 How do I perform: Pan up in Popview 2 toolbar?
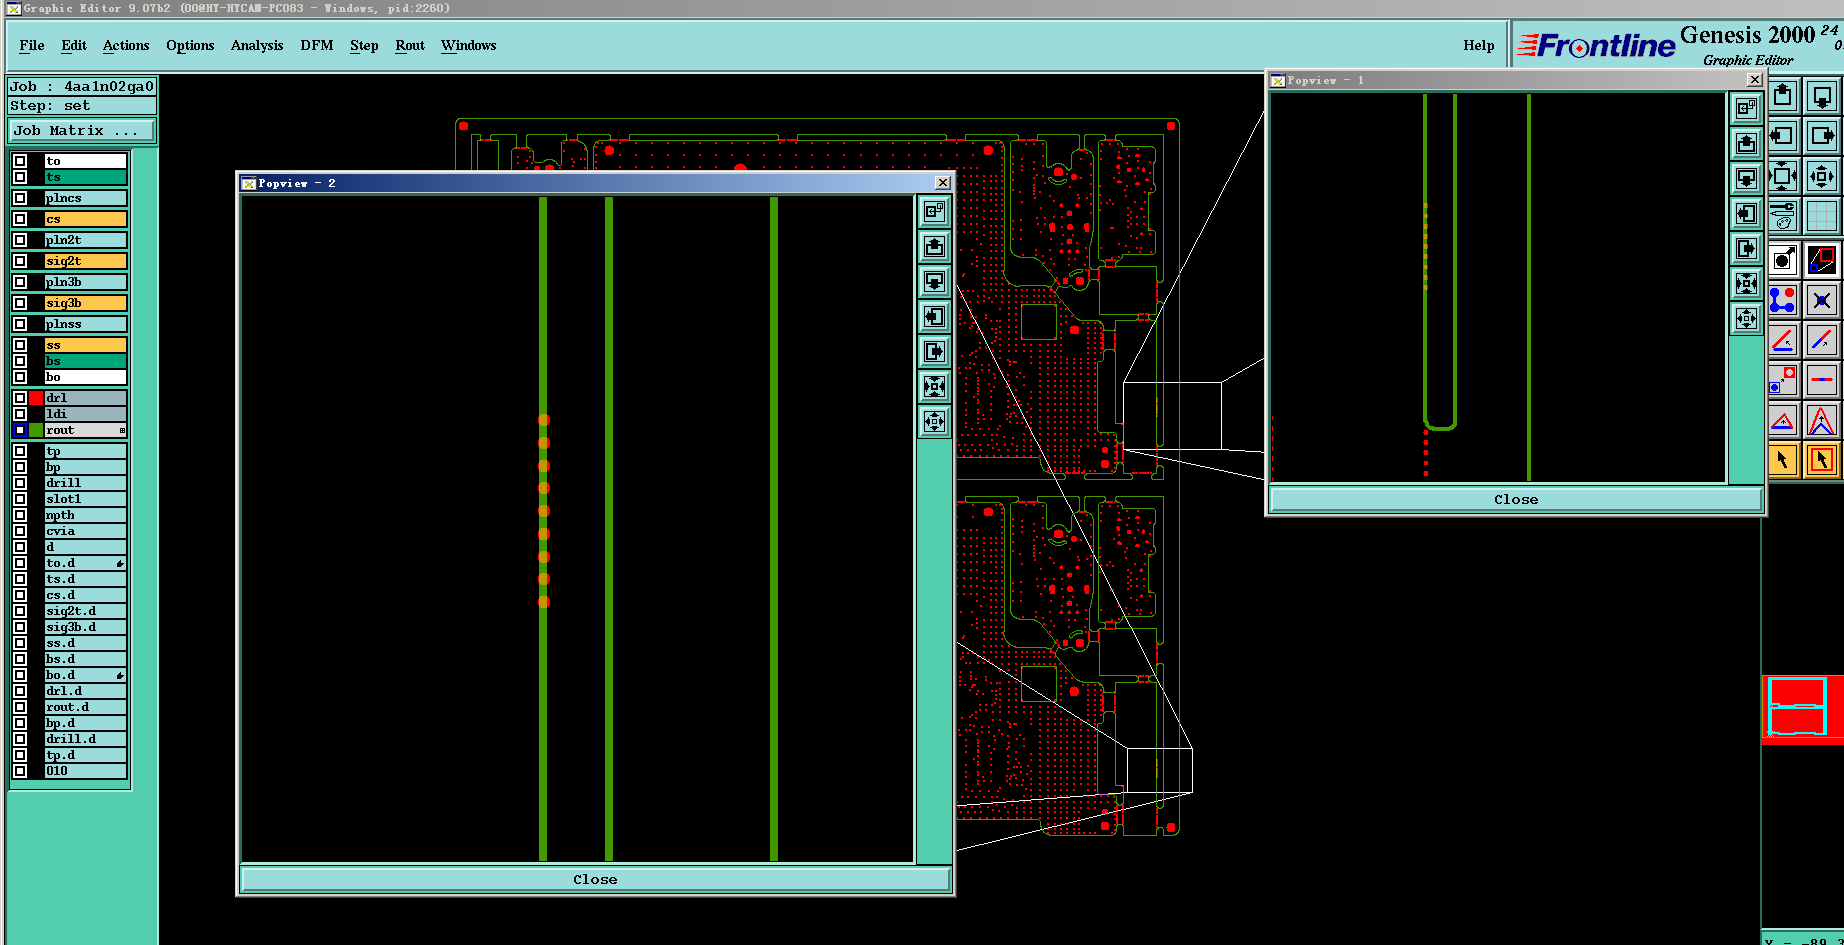tap(934, 247)
